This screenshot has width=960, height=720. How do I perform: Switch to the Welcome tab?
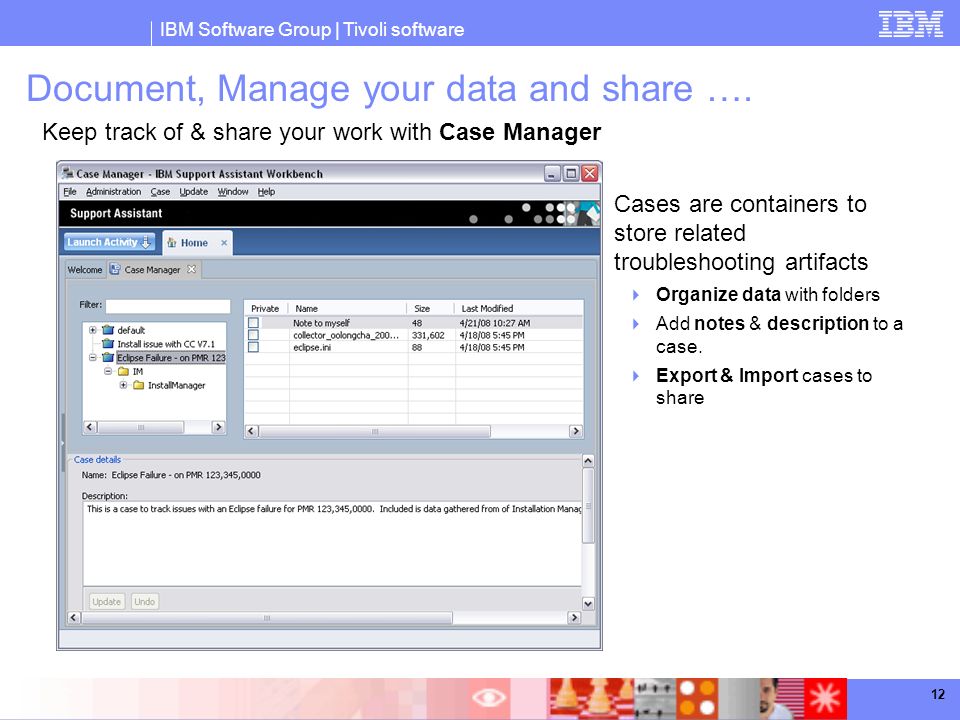[84, 269]
